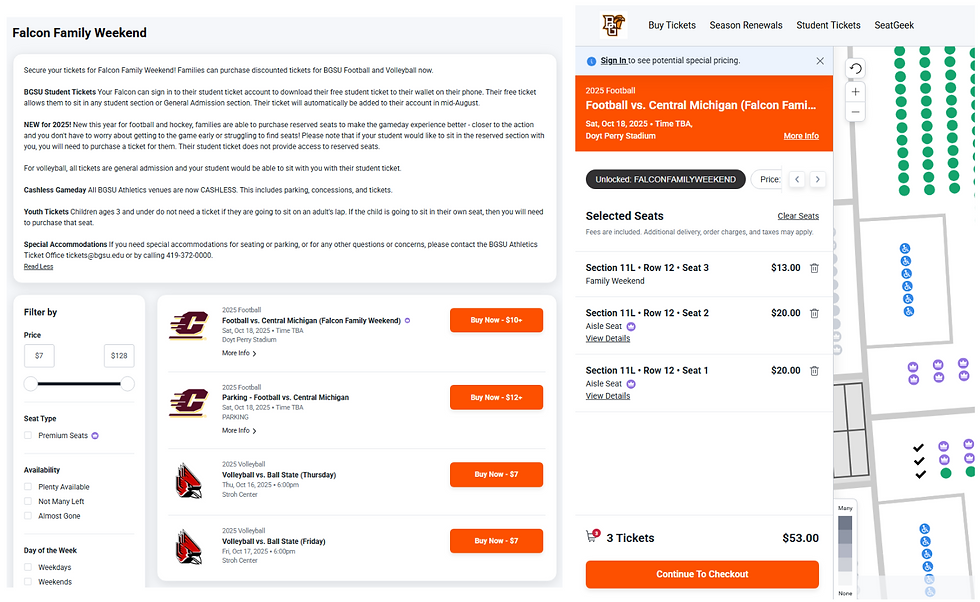The image size is (980, 602).
Task: Tick the Weekdays filter checkbox
Action: tap(28, 567)
